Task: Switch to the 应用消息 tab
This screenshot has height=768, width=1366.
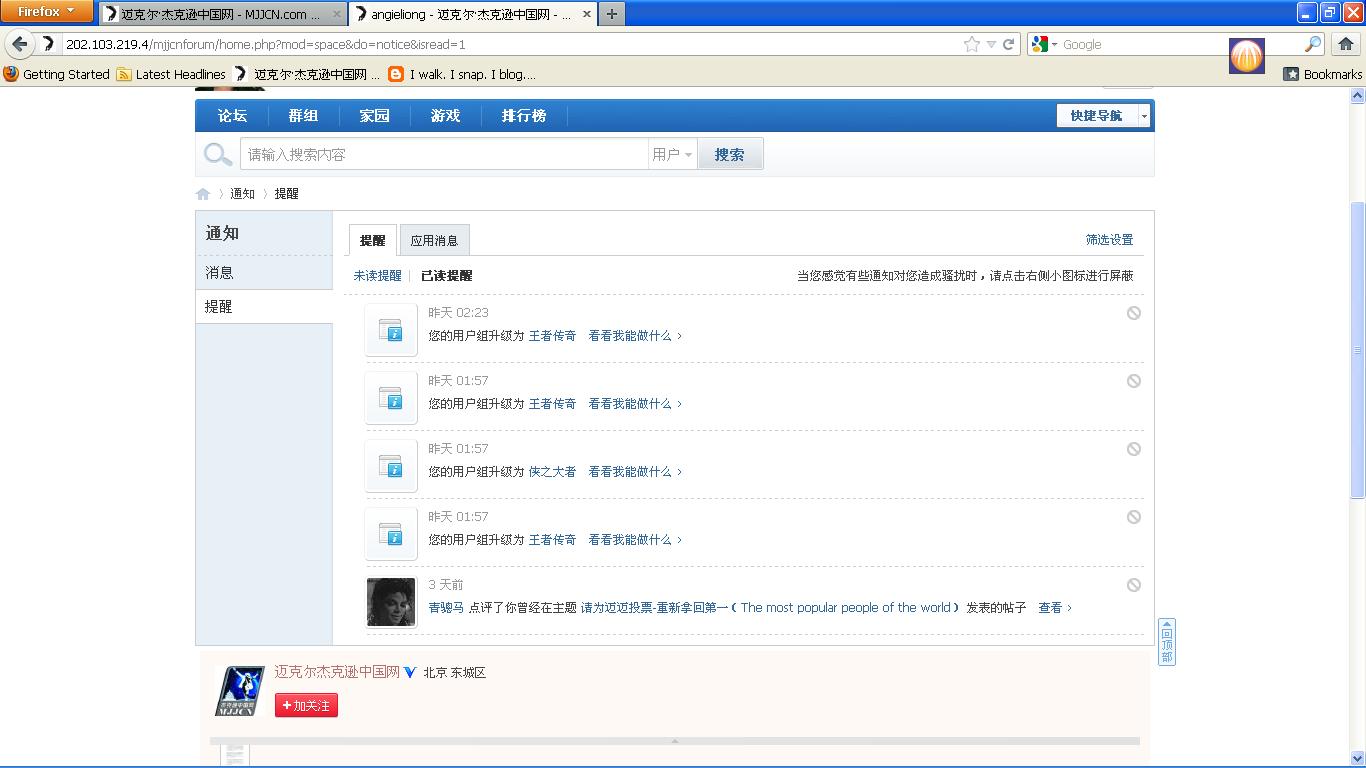Action: coord(434,240)
